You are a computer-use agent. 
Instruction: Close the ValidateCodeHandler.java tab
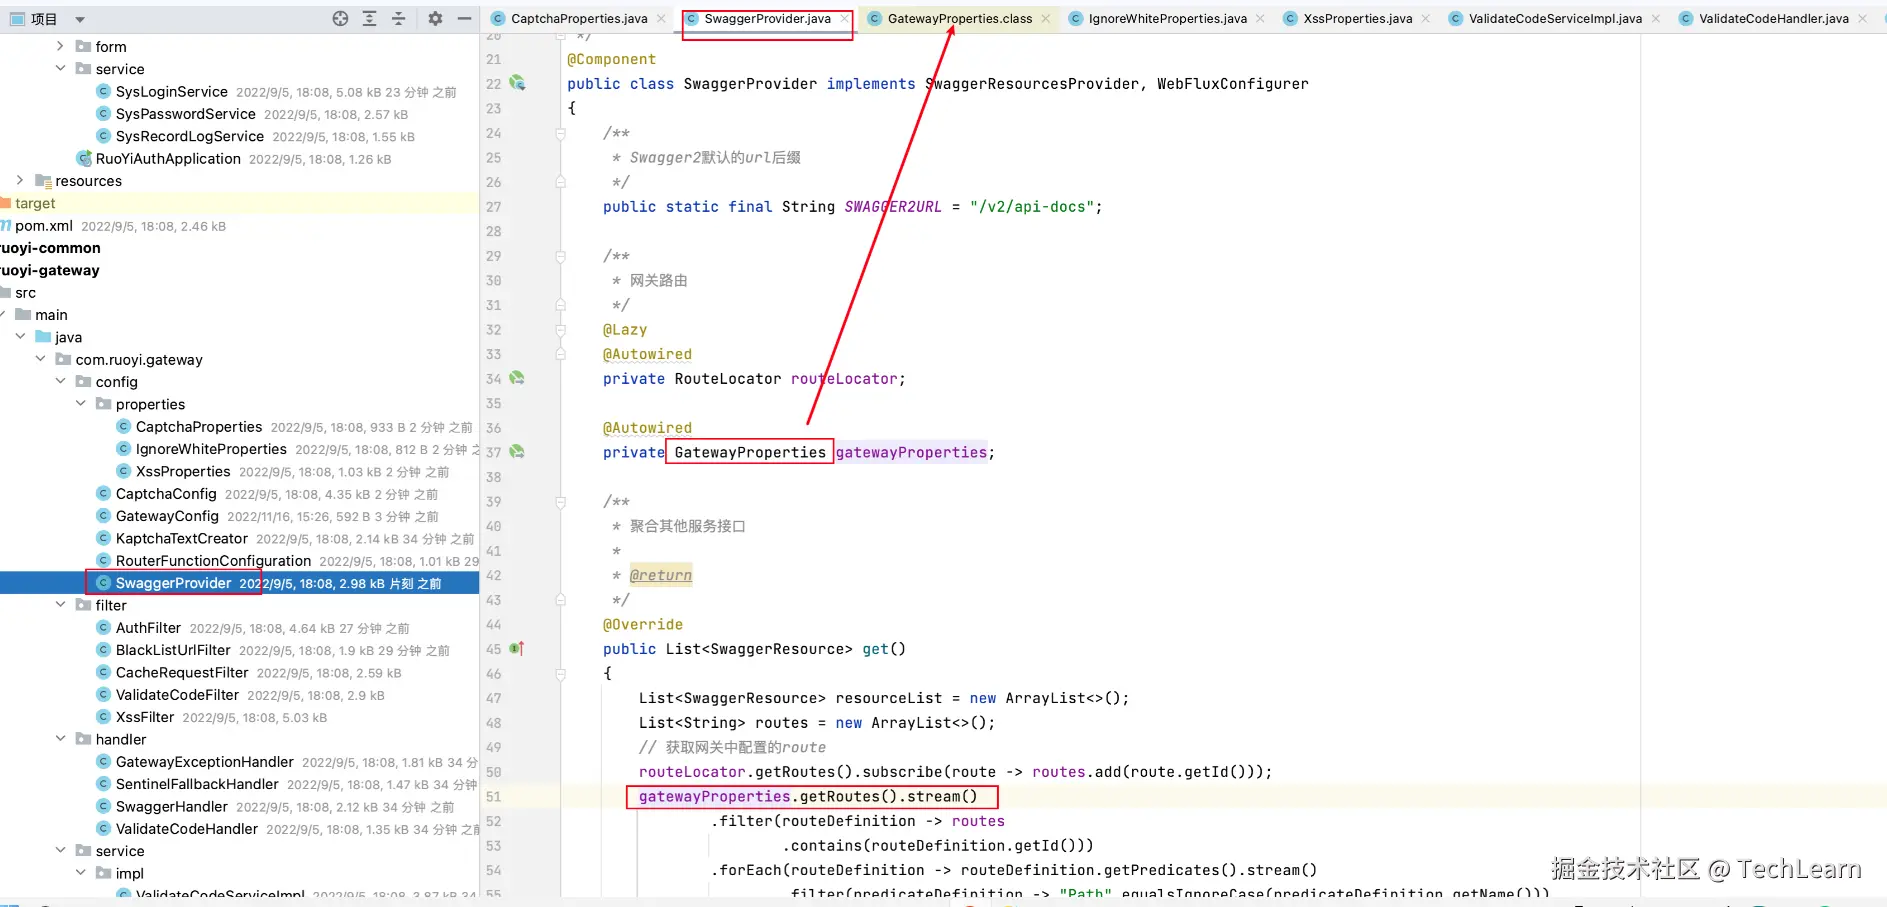click(1862, 19)
